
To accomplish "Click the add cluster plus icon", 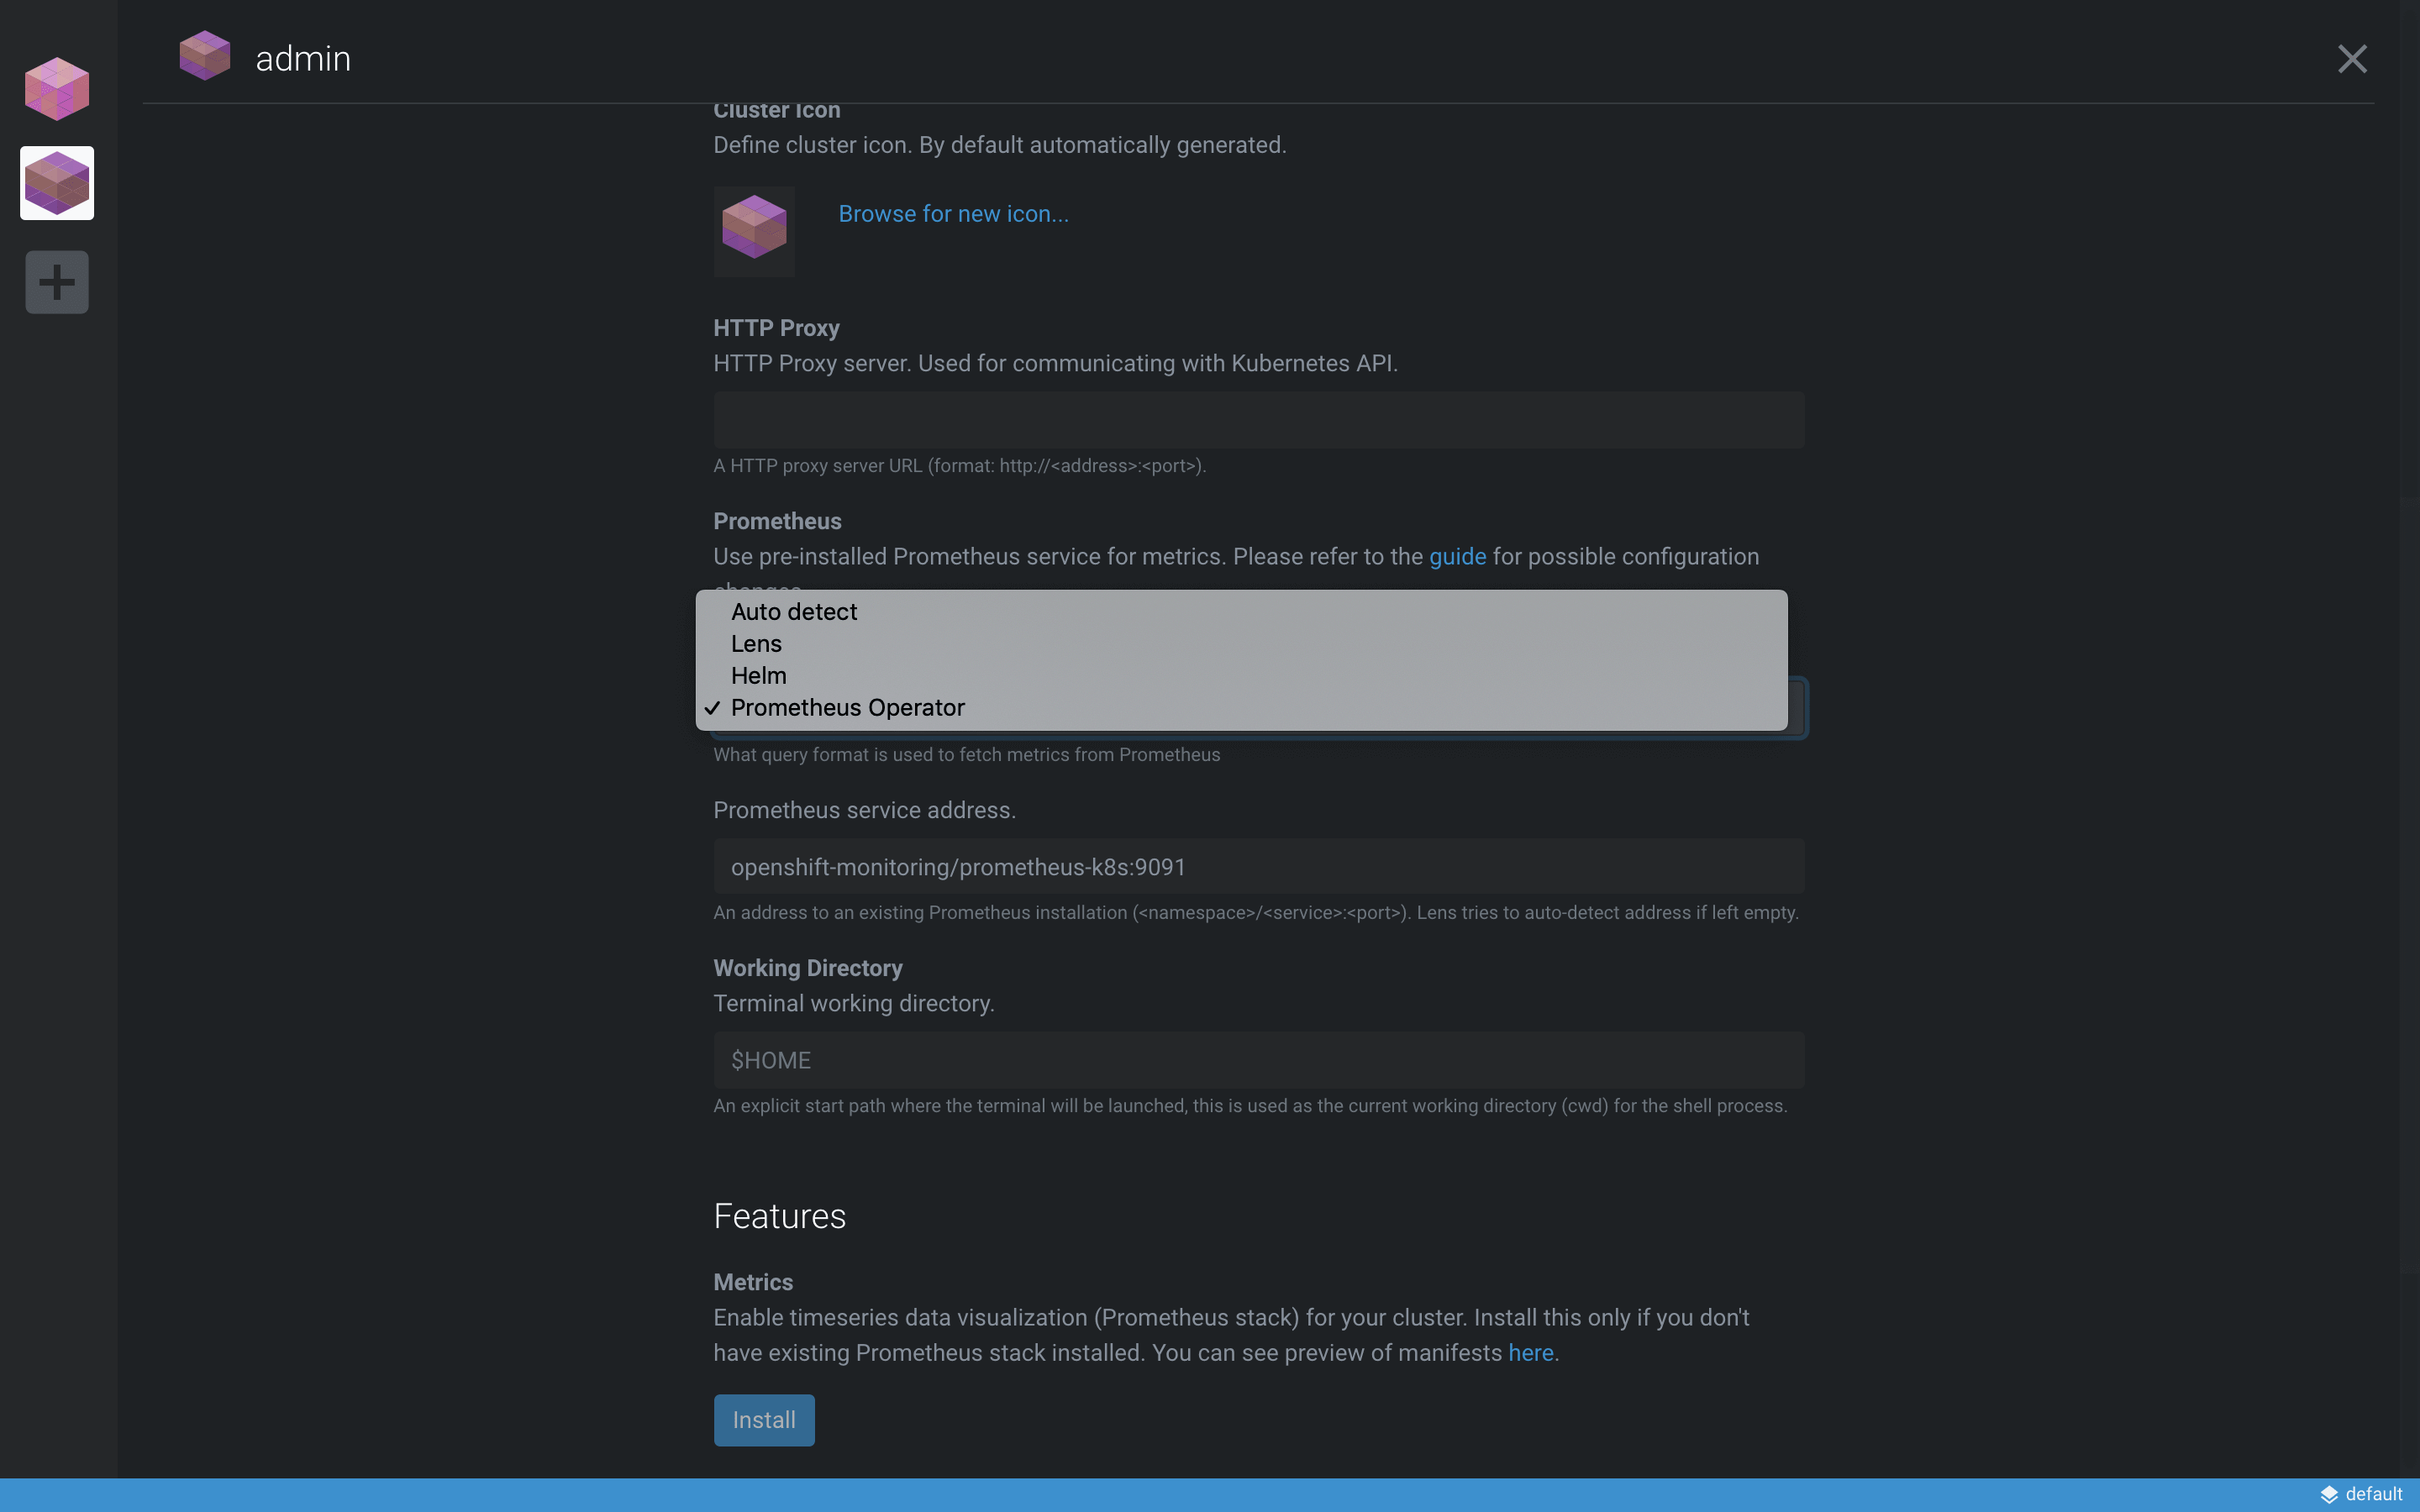I will (55, 281).
